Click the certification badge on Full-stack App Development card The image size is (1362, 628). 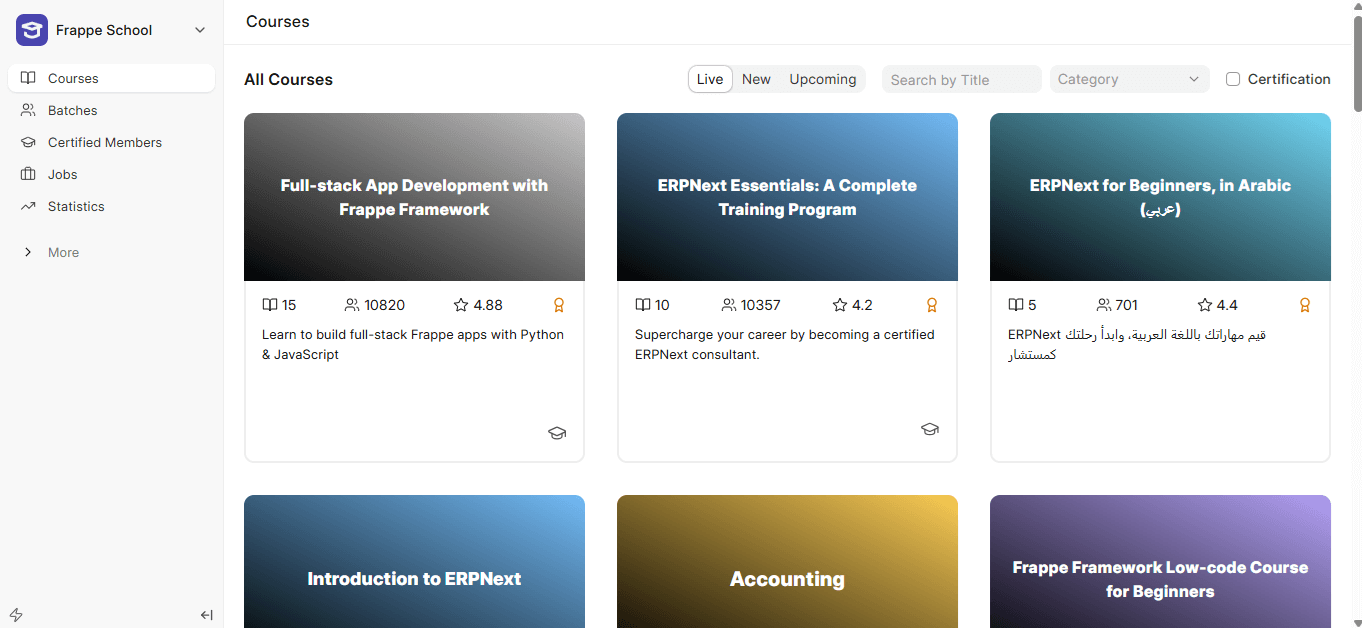click(x=559, y=305)
